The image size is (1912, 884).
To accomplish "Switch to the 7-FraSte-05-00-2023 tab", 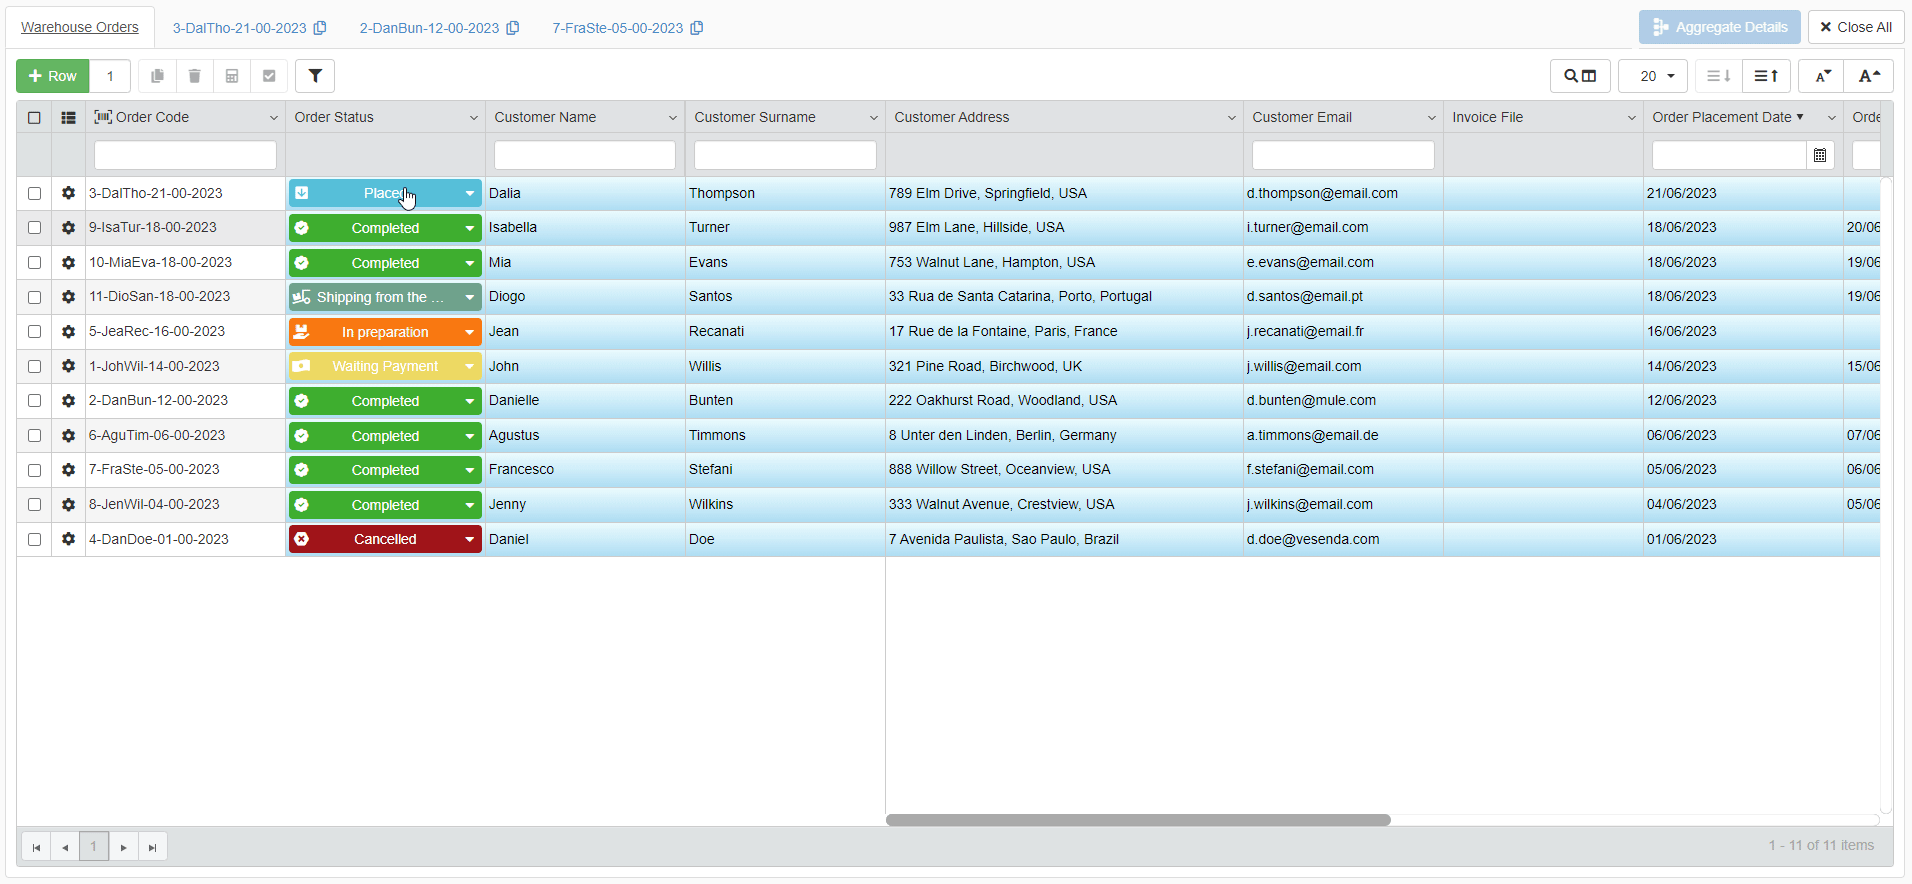I will tap(617, 28).
